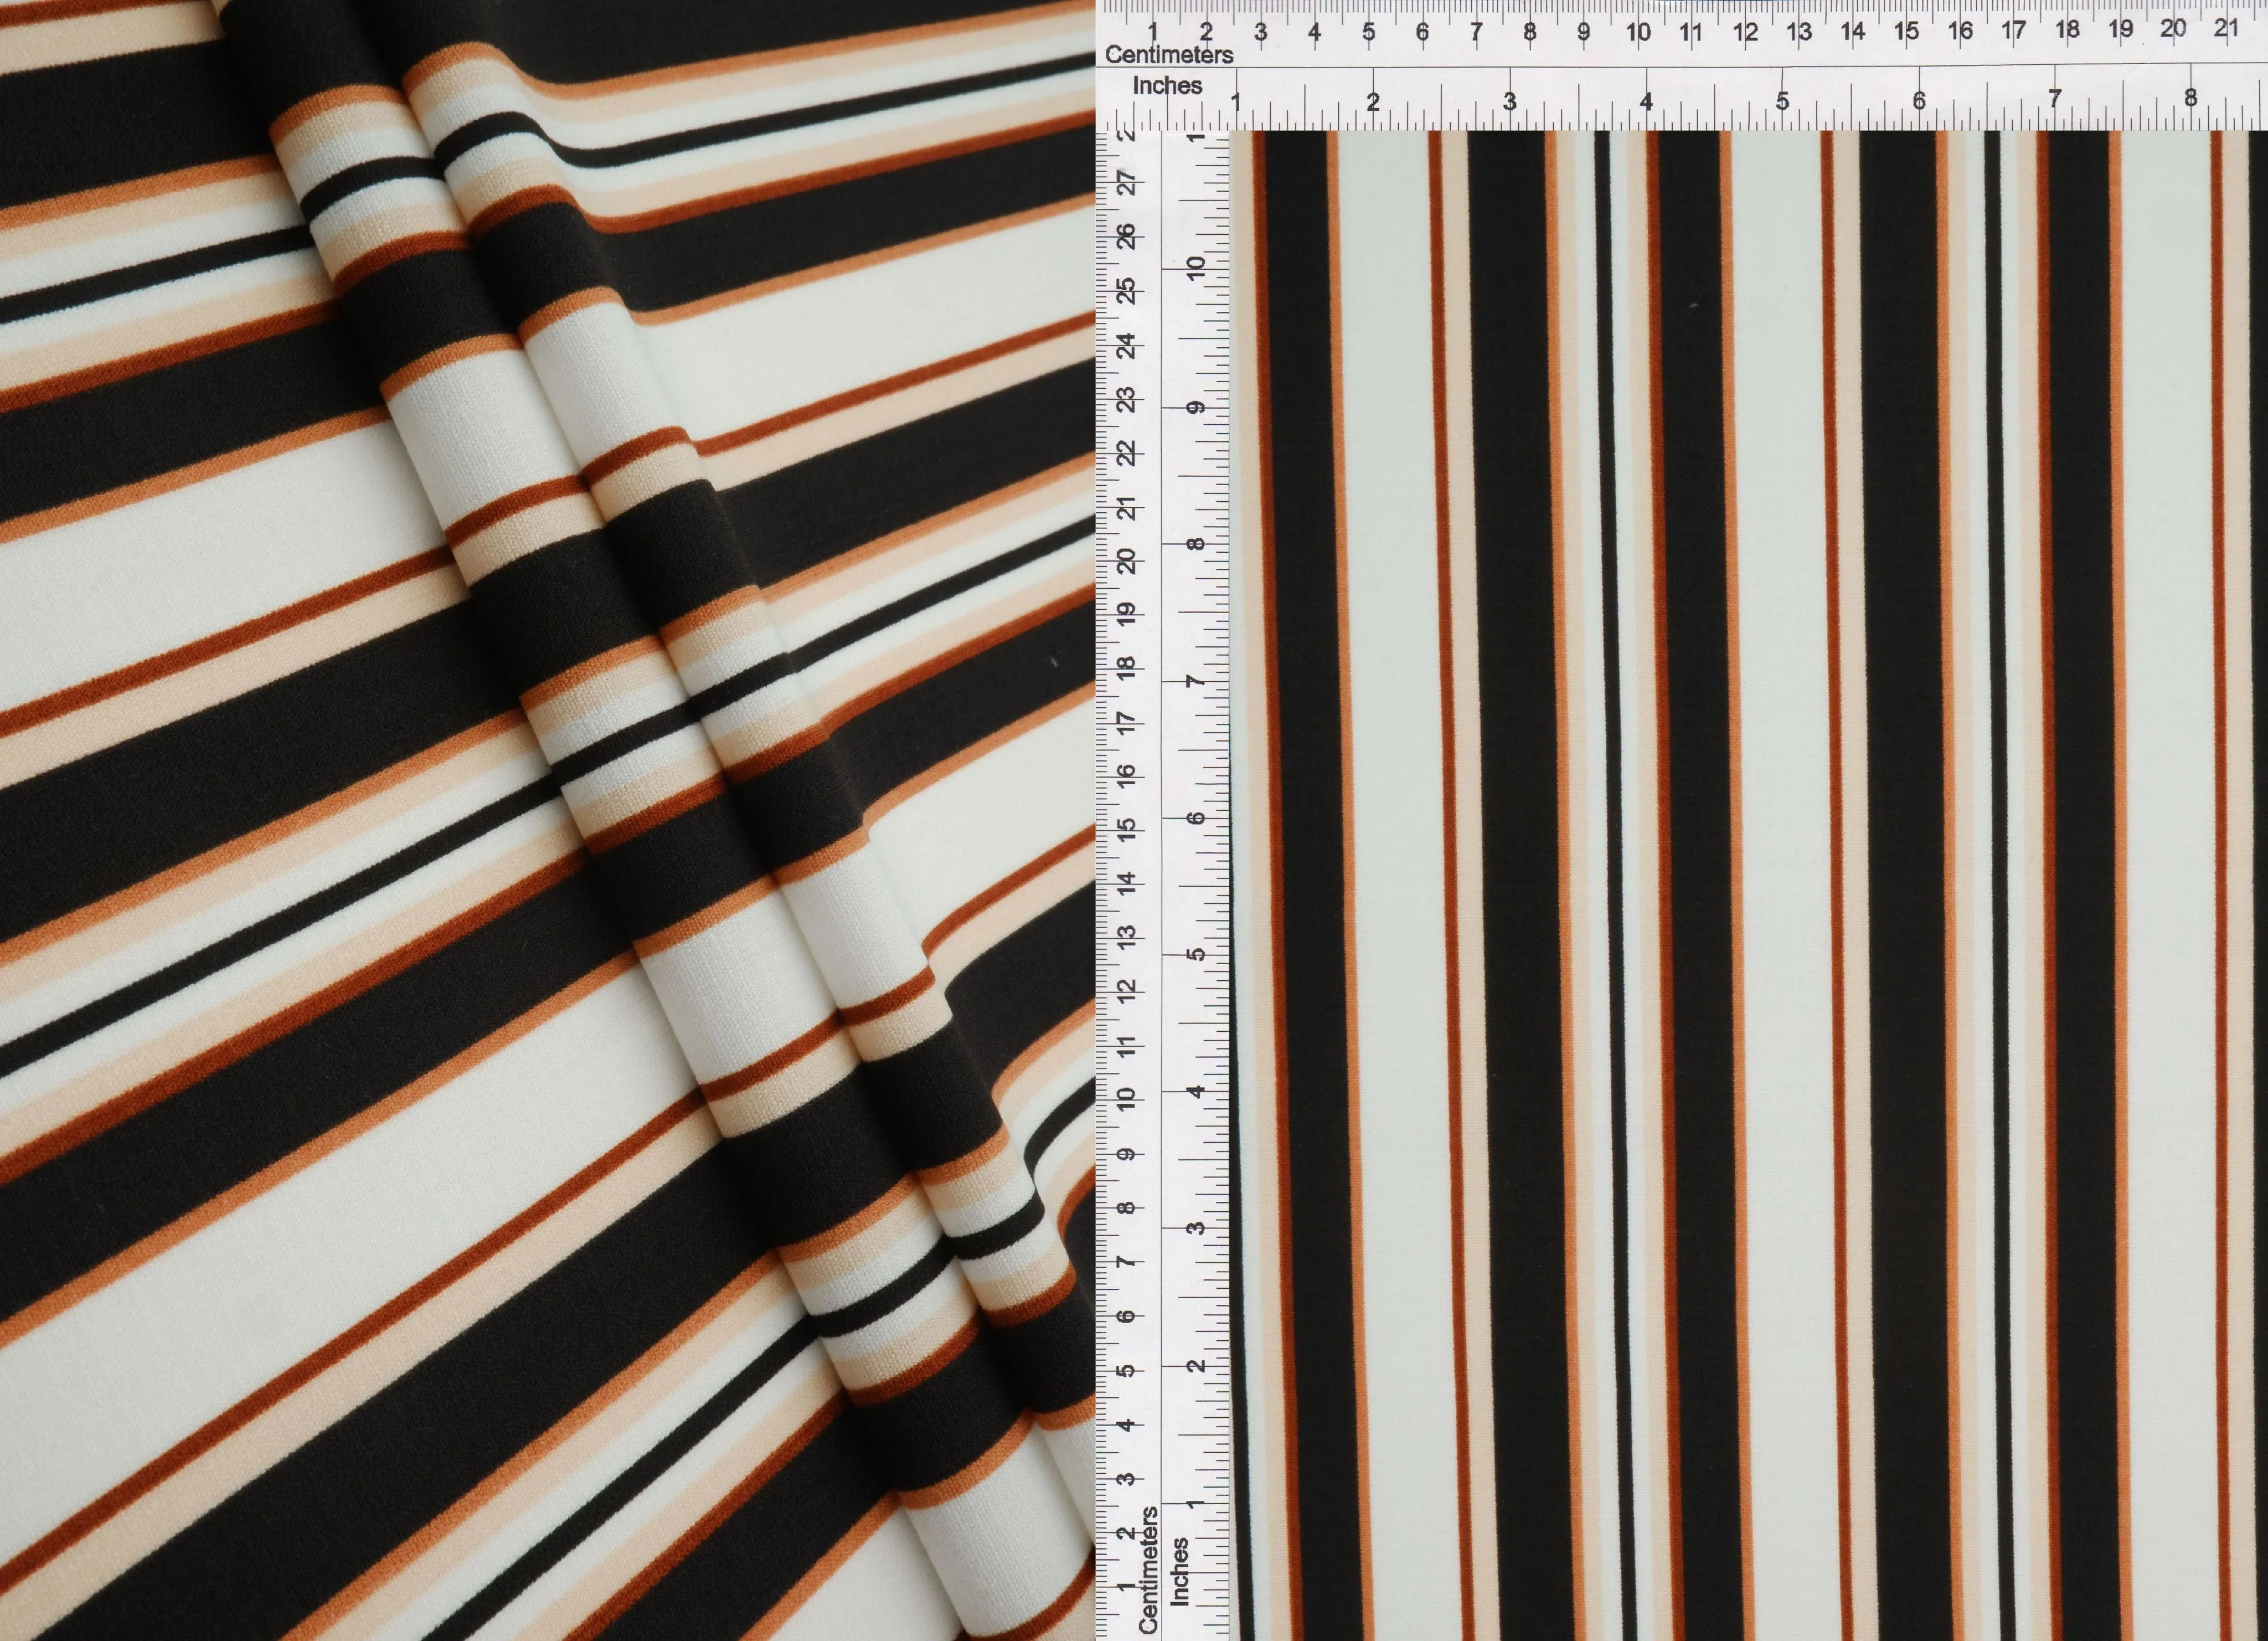Click the vertical ruler's "Centimeters" label

[1148, 1571]
